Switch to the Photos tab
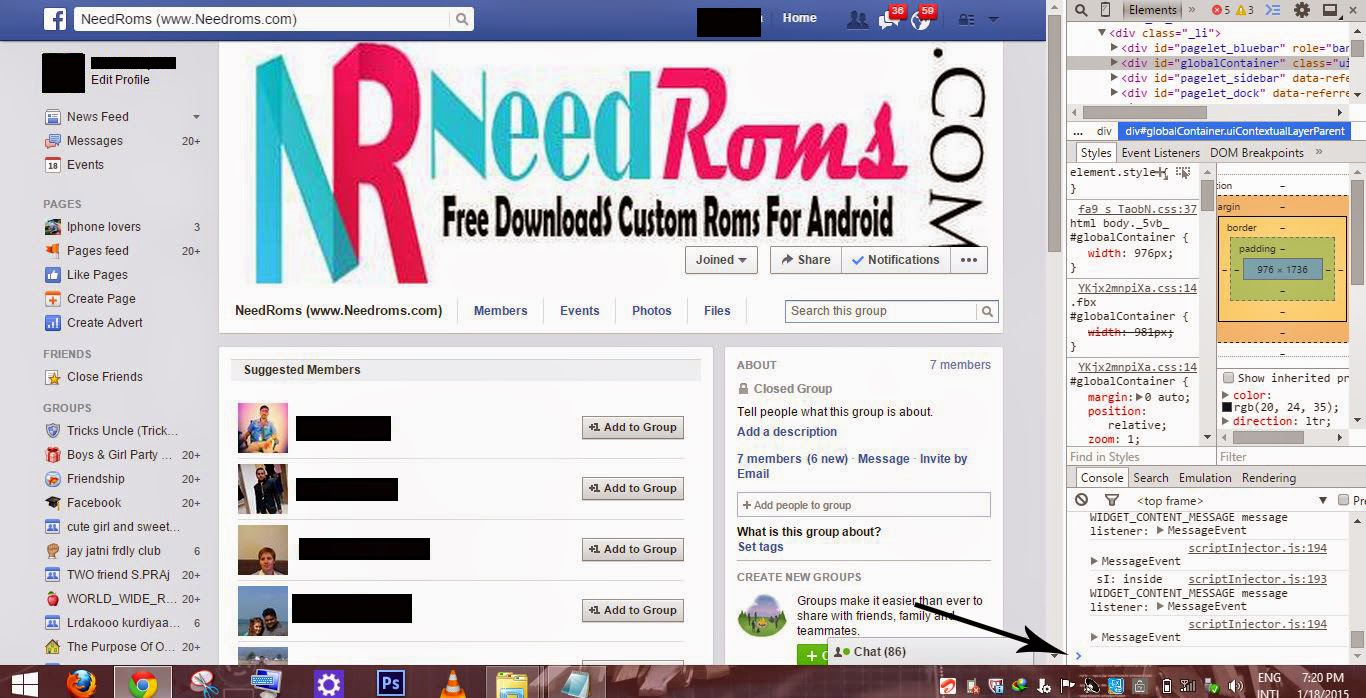 pyautogui.click(x=652, y=311)
